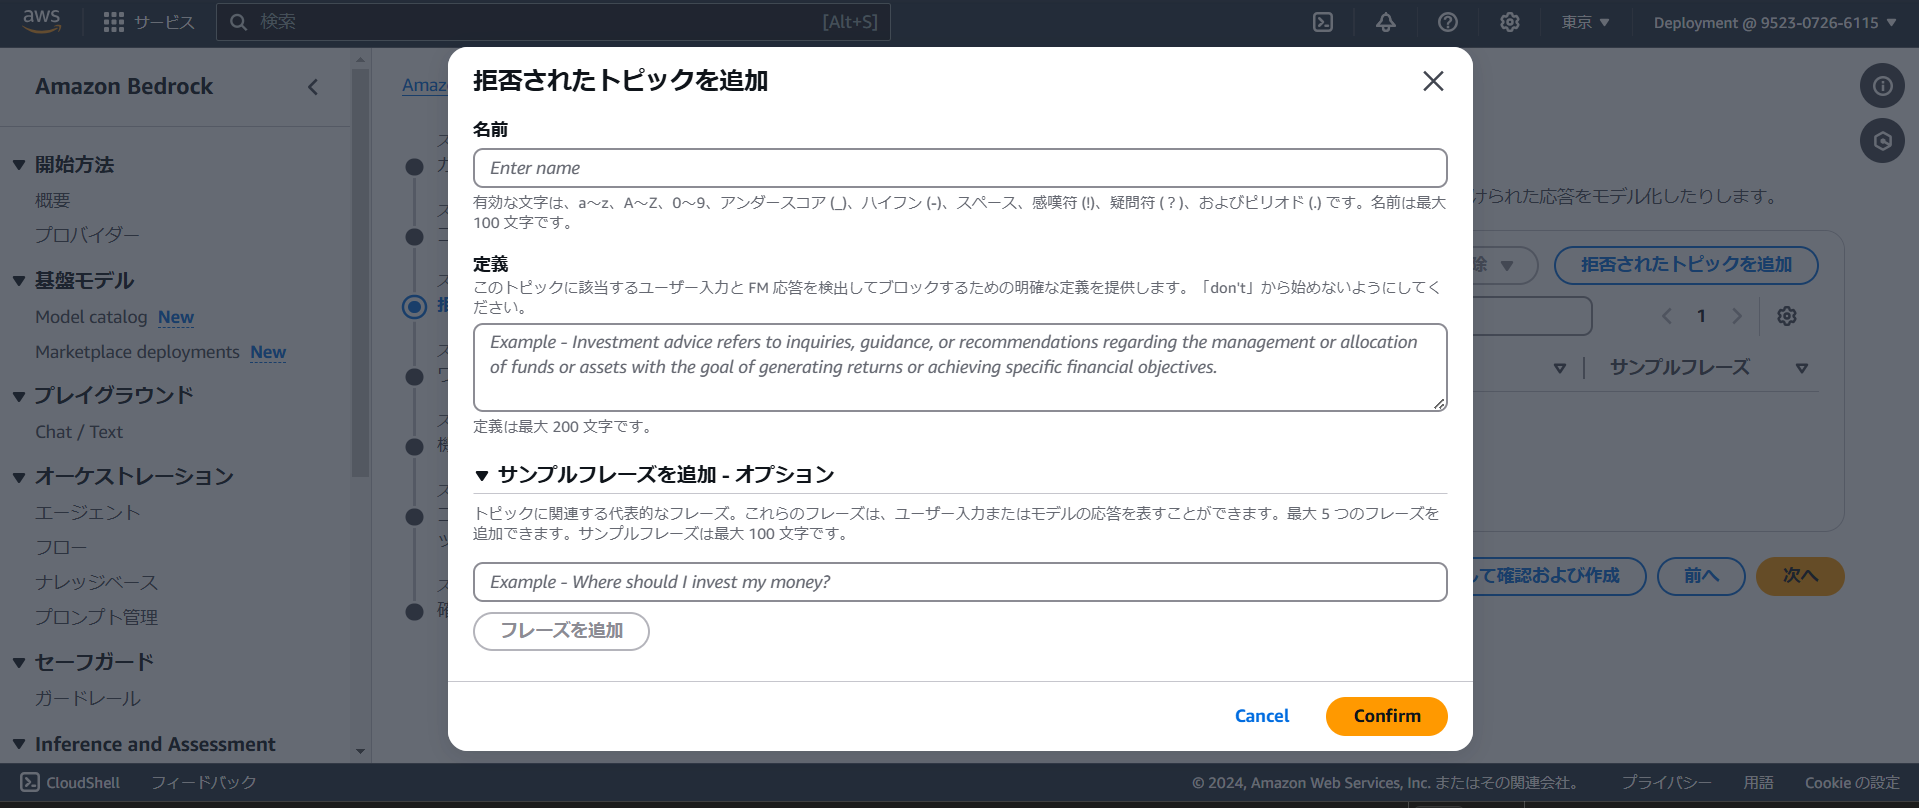Open table preferences gear icon
Image resolution: width=1919 pixels, height=808 pixels.
[1787, 316]
